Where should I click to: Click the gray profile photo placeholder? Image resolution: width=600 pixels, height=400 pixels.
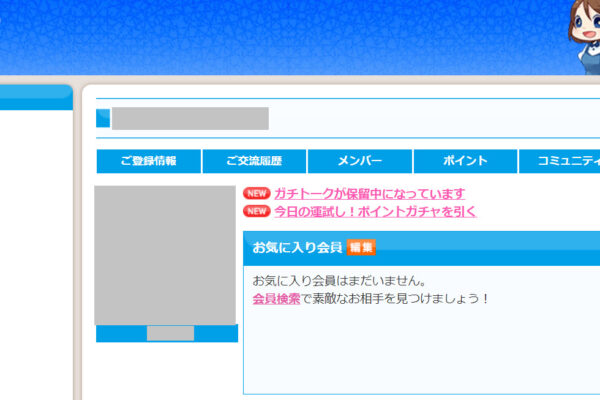[x=165, y=255]
